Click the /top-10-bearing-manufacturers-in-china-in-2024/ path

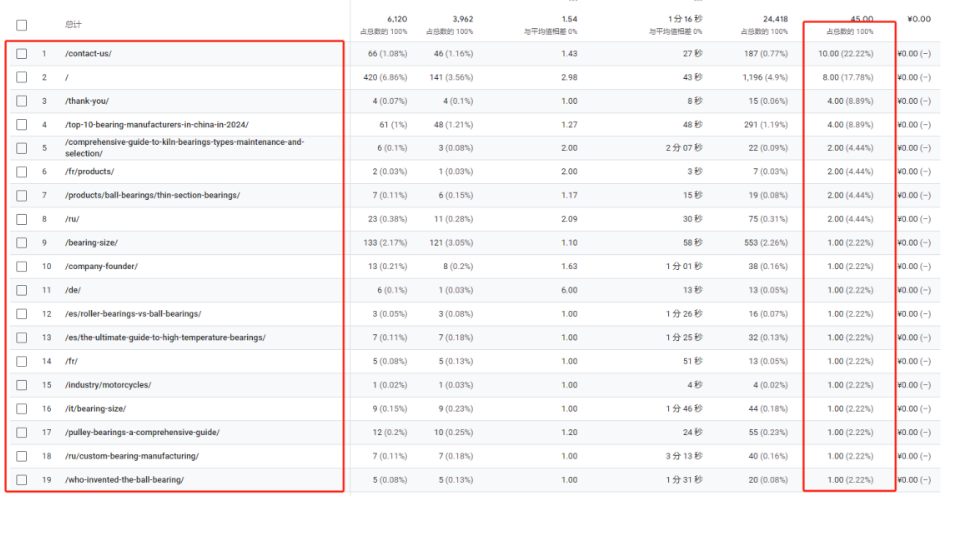click(156, 125)
